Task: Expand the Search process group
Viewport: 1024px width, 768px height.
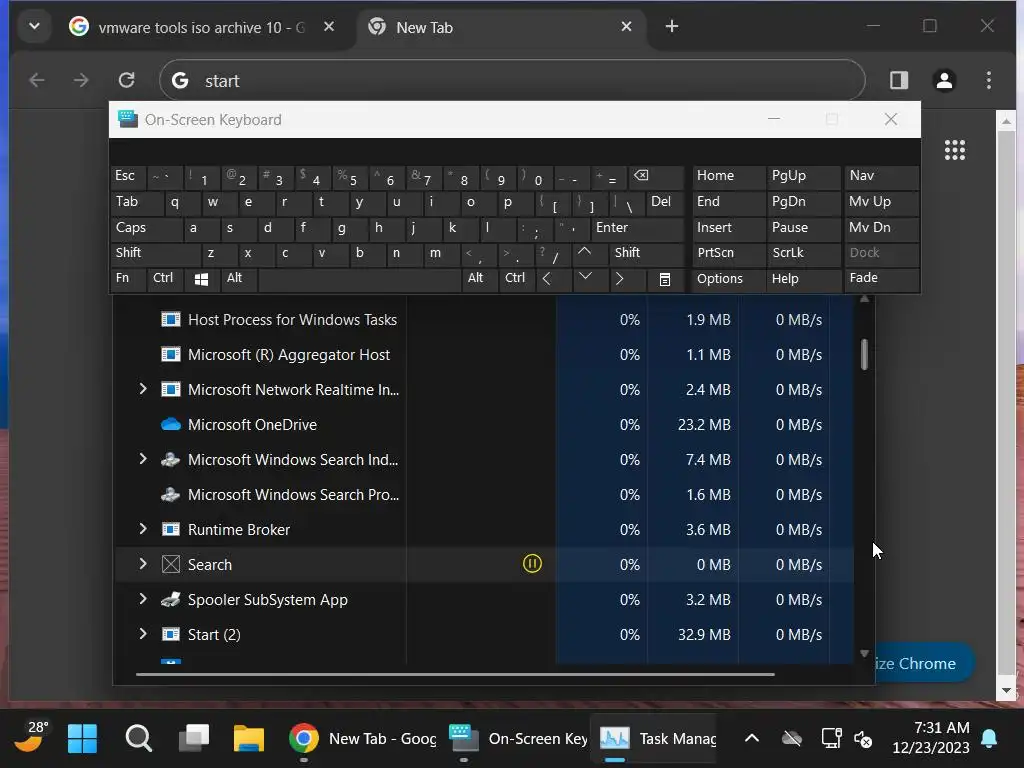Action: click(143, 564)
